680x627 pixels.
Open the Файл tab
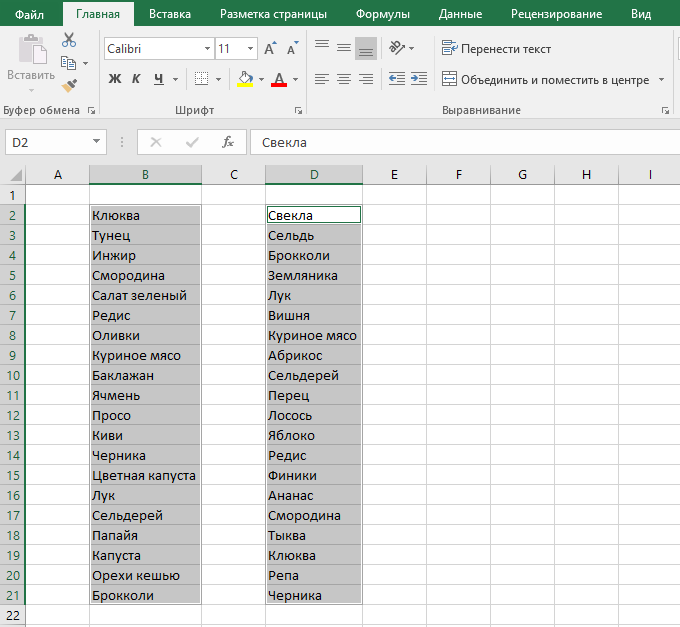pos(29,14)
